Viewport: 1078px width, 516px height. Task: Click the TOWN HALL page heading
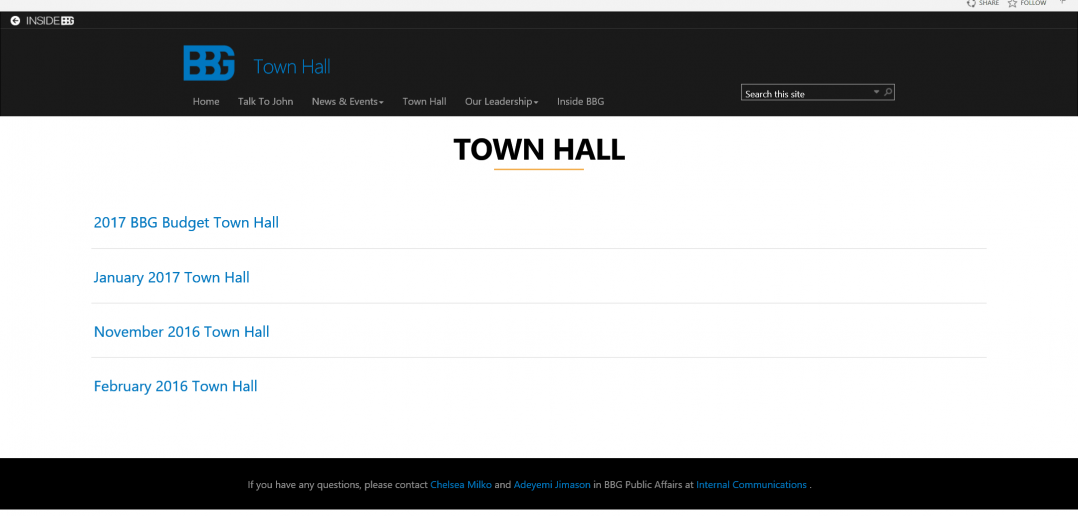tap(539, 150)
